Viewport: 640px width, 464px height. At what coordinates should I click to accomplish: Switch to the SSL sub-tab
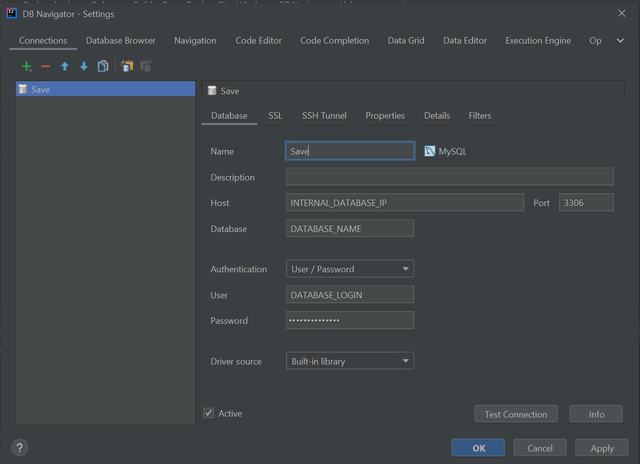click(275, 115)
